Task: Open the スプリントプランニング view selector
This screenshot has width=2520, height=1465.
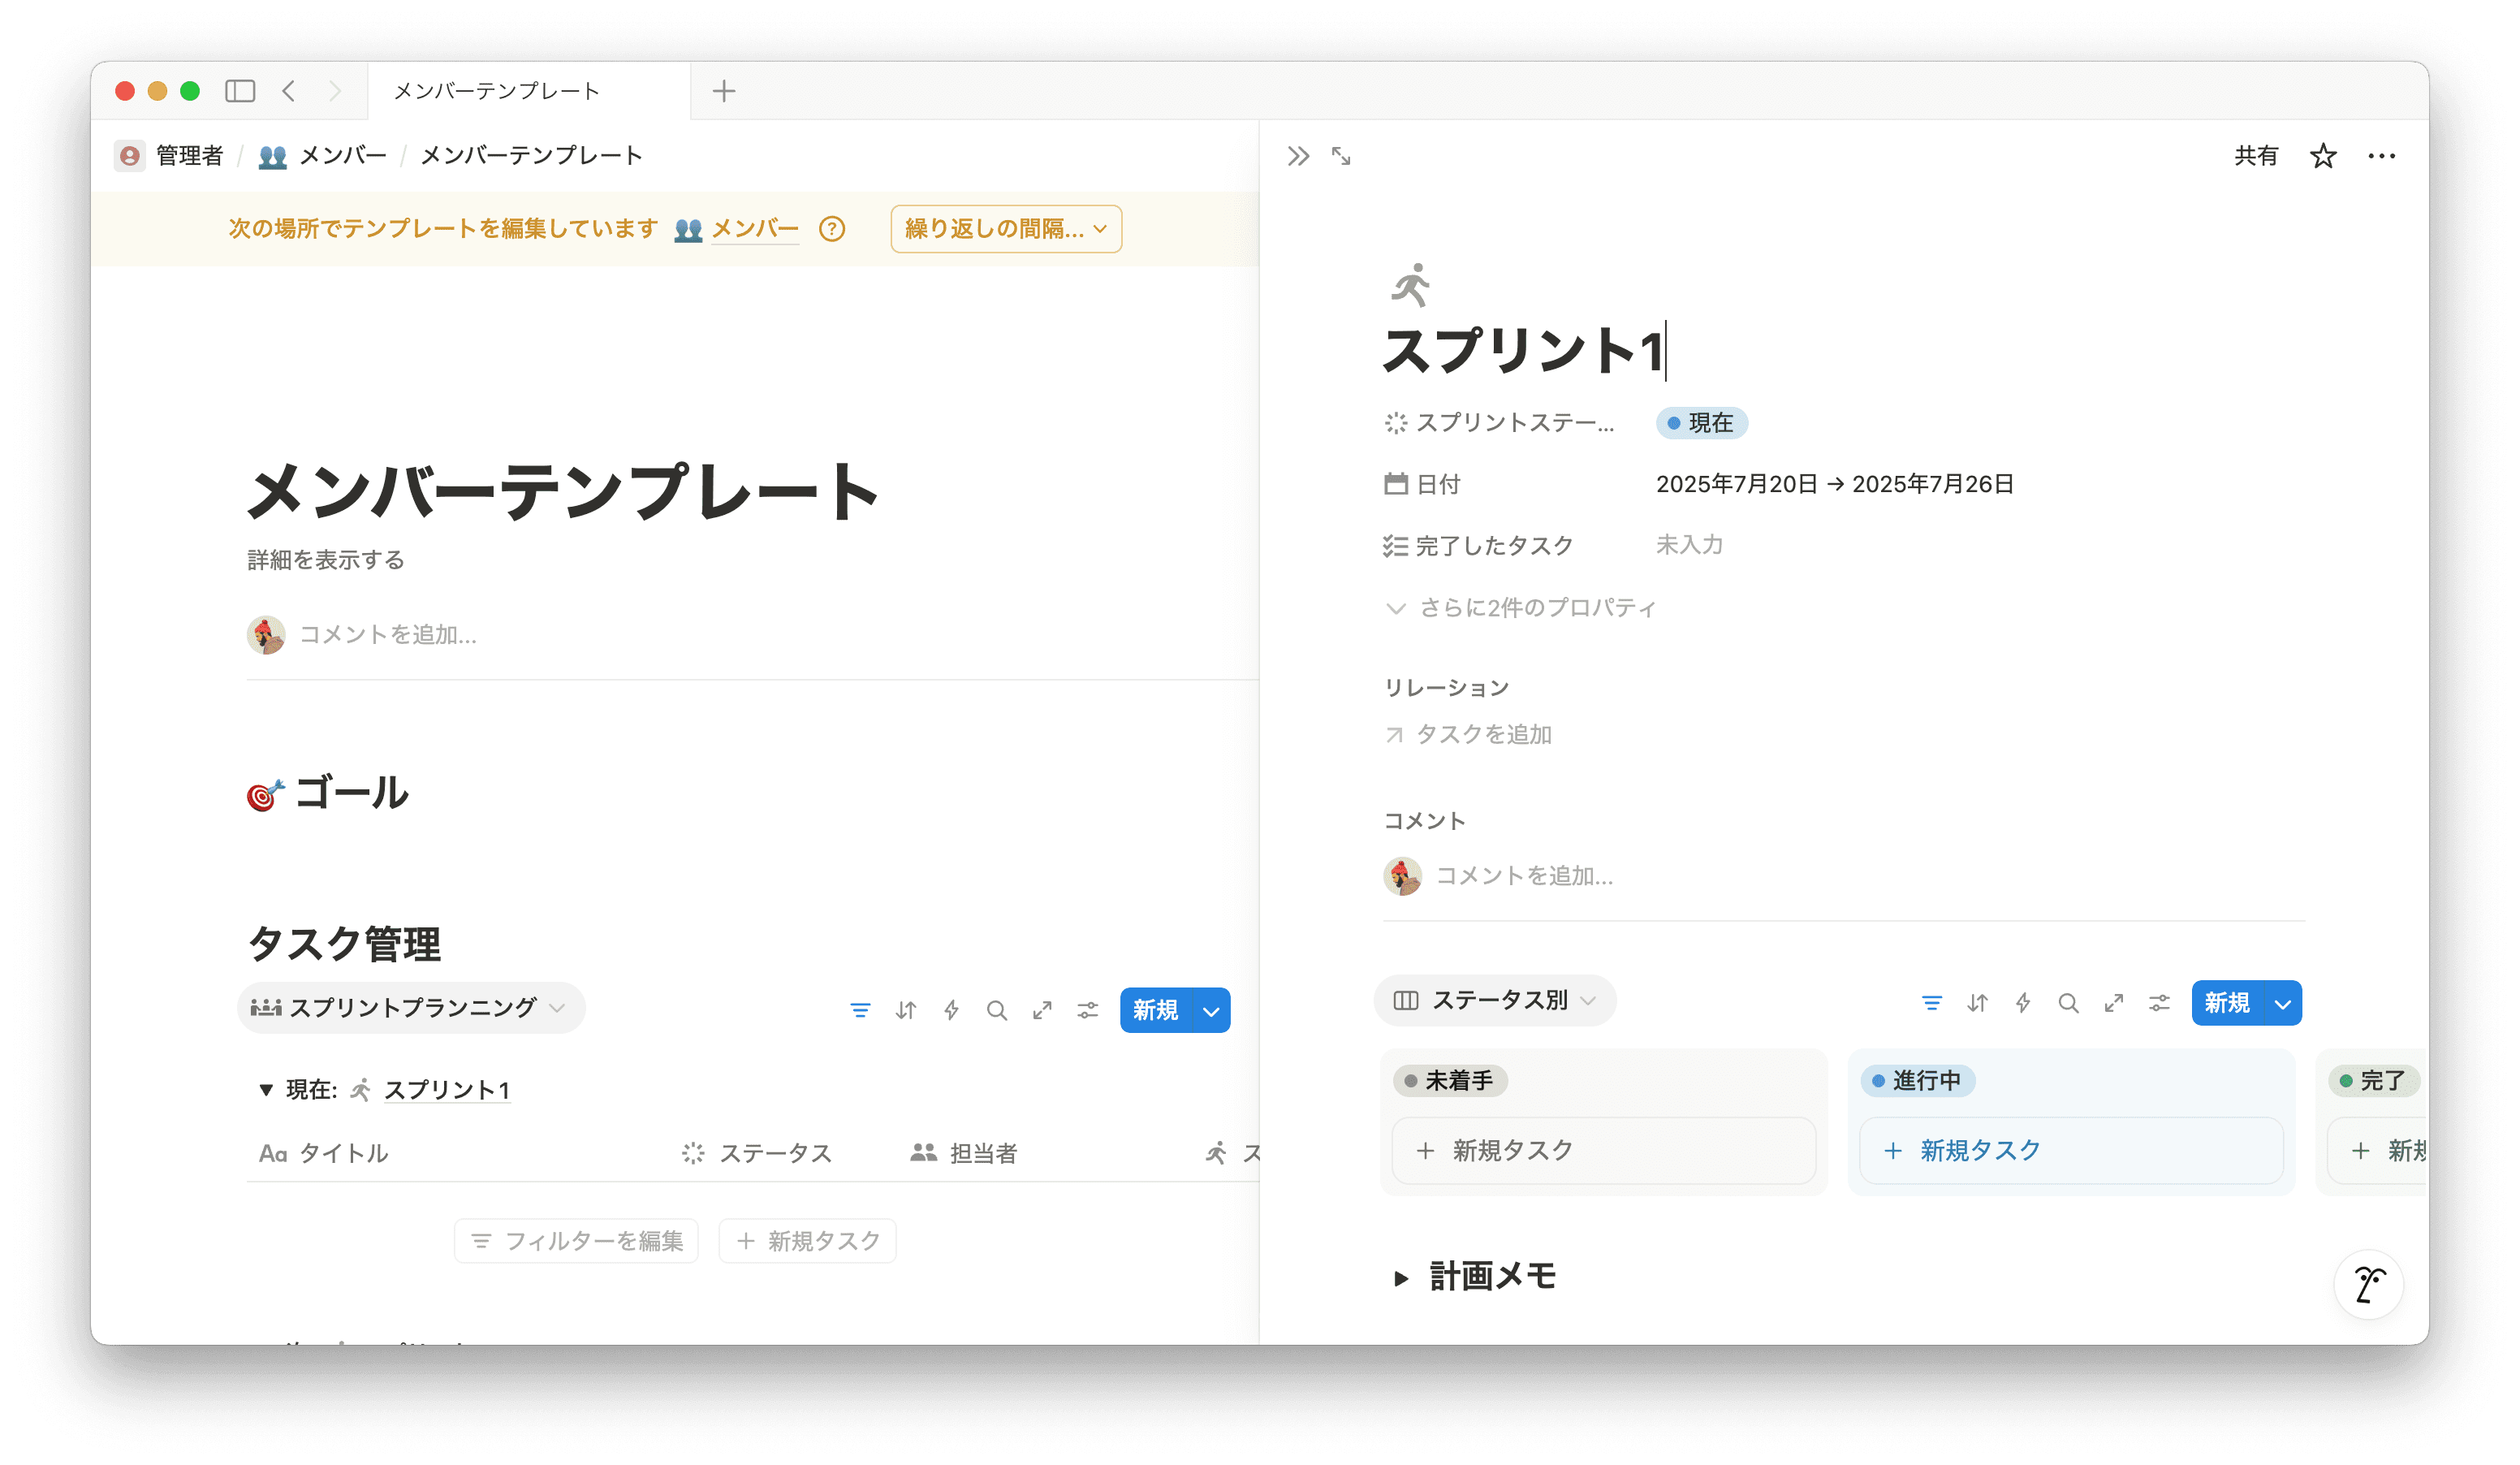Action: pos(410,1008)
